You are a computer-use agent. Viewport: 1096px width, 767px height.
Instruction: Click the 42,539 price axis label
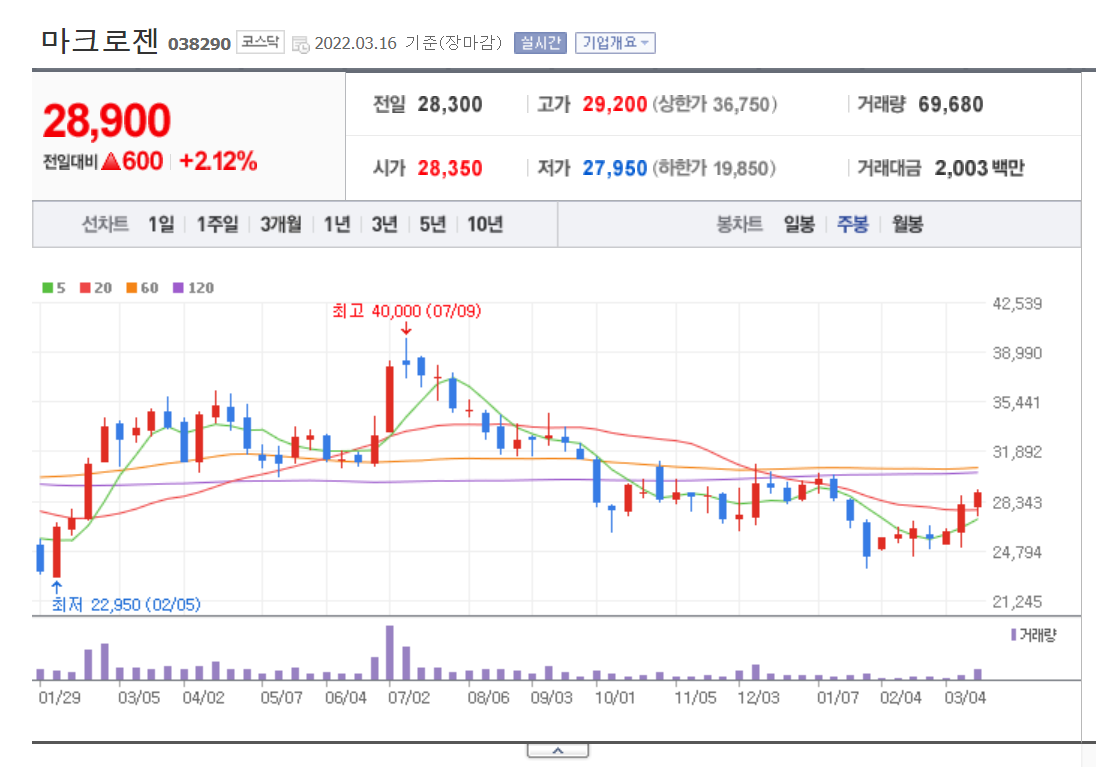click(1017, 303)
